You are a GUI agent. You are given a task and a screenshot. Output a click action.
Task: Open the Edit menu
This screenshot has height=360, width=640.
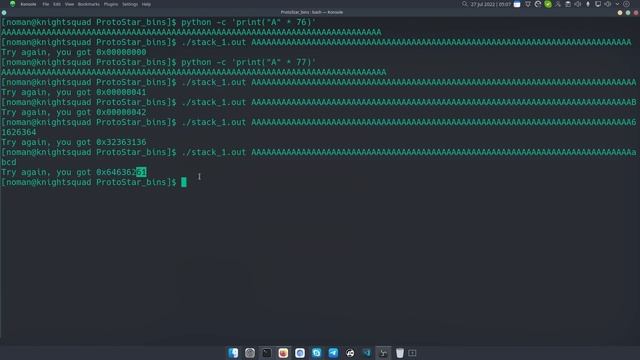tap(57, 4)
